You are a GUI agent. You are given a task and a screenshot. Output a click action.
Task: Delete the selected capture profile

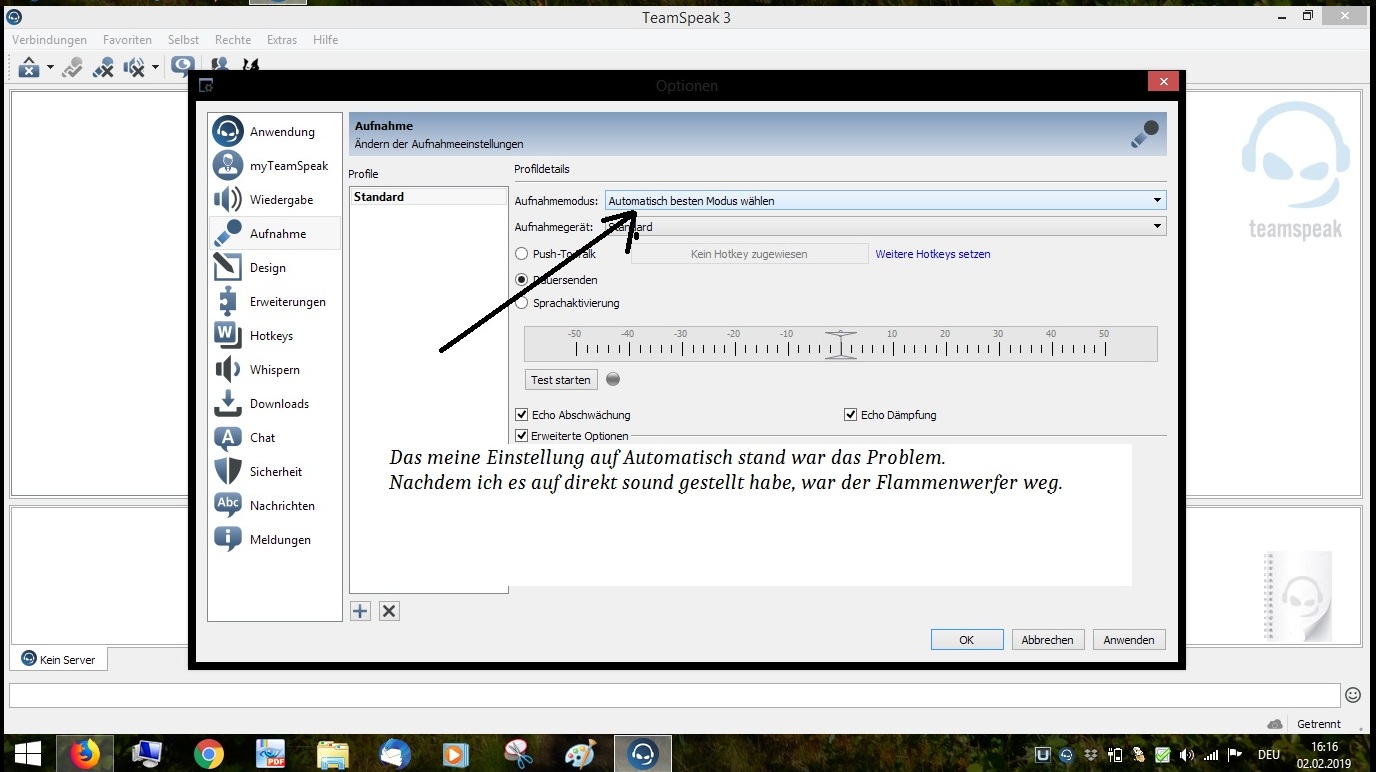390,611
